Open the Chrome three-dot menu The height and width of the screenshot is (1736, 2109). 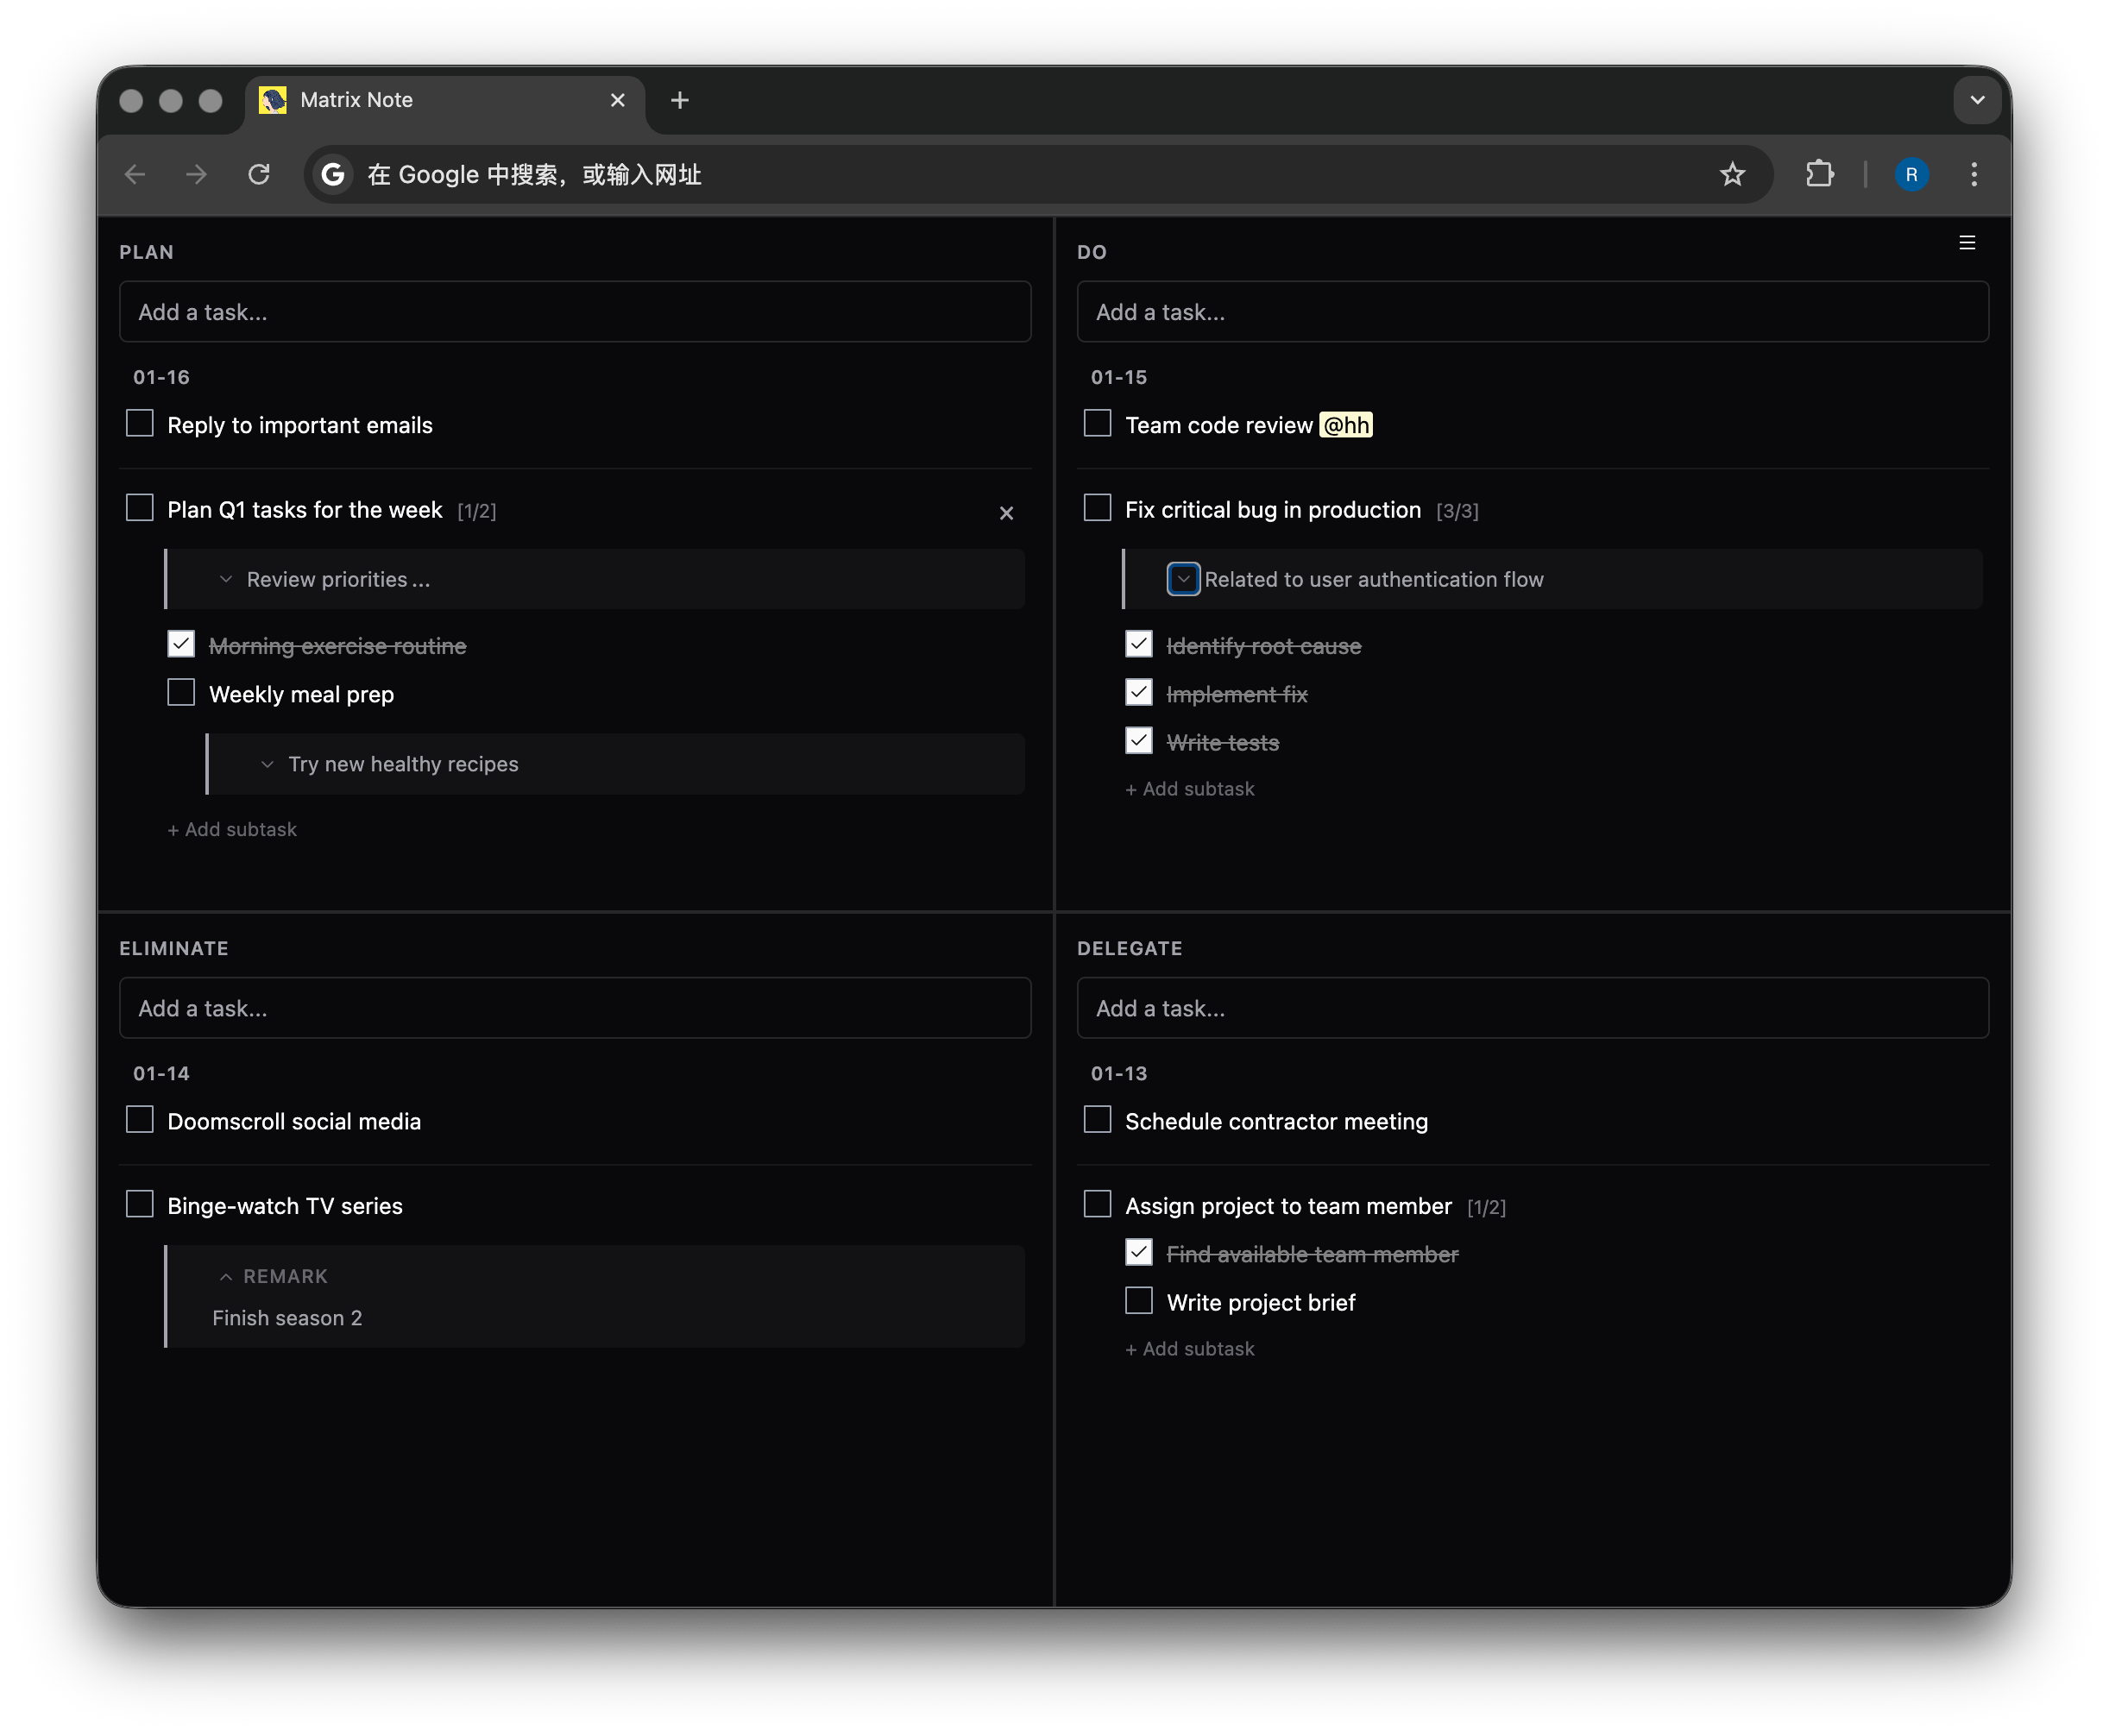pyautogui.click(x=1973, y=174)
